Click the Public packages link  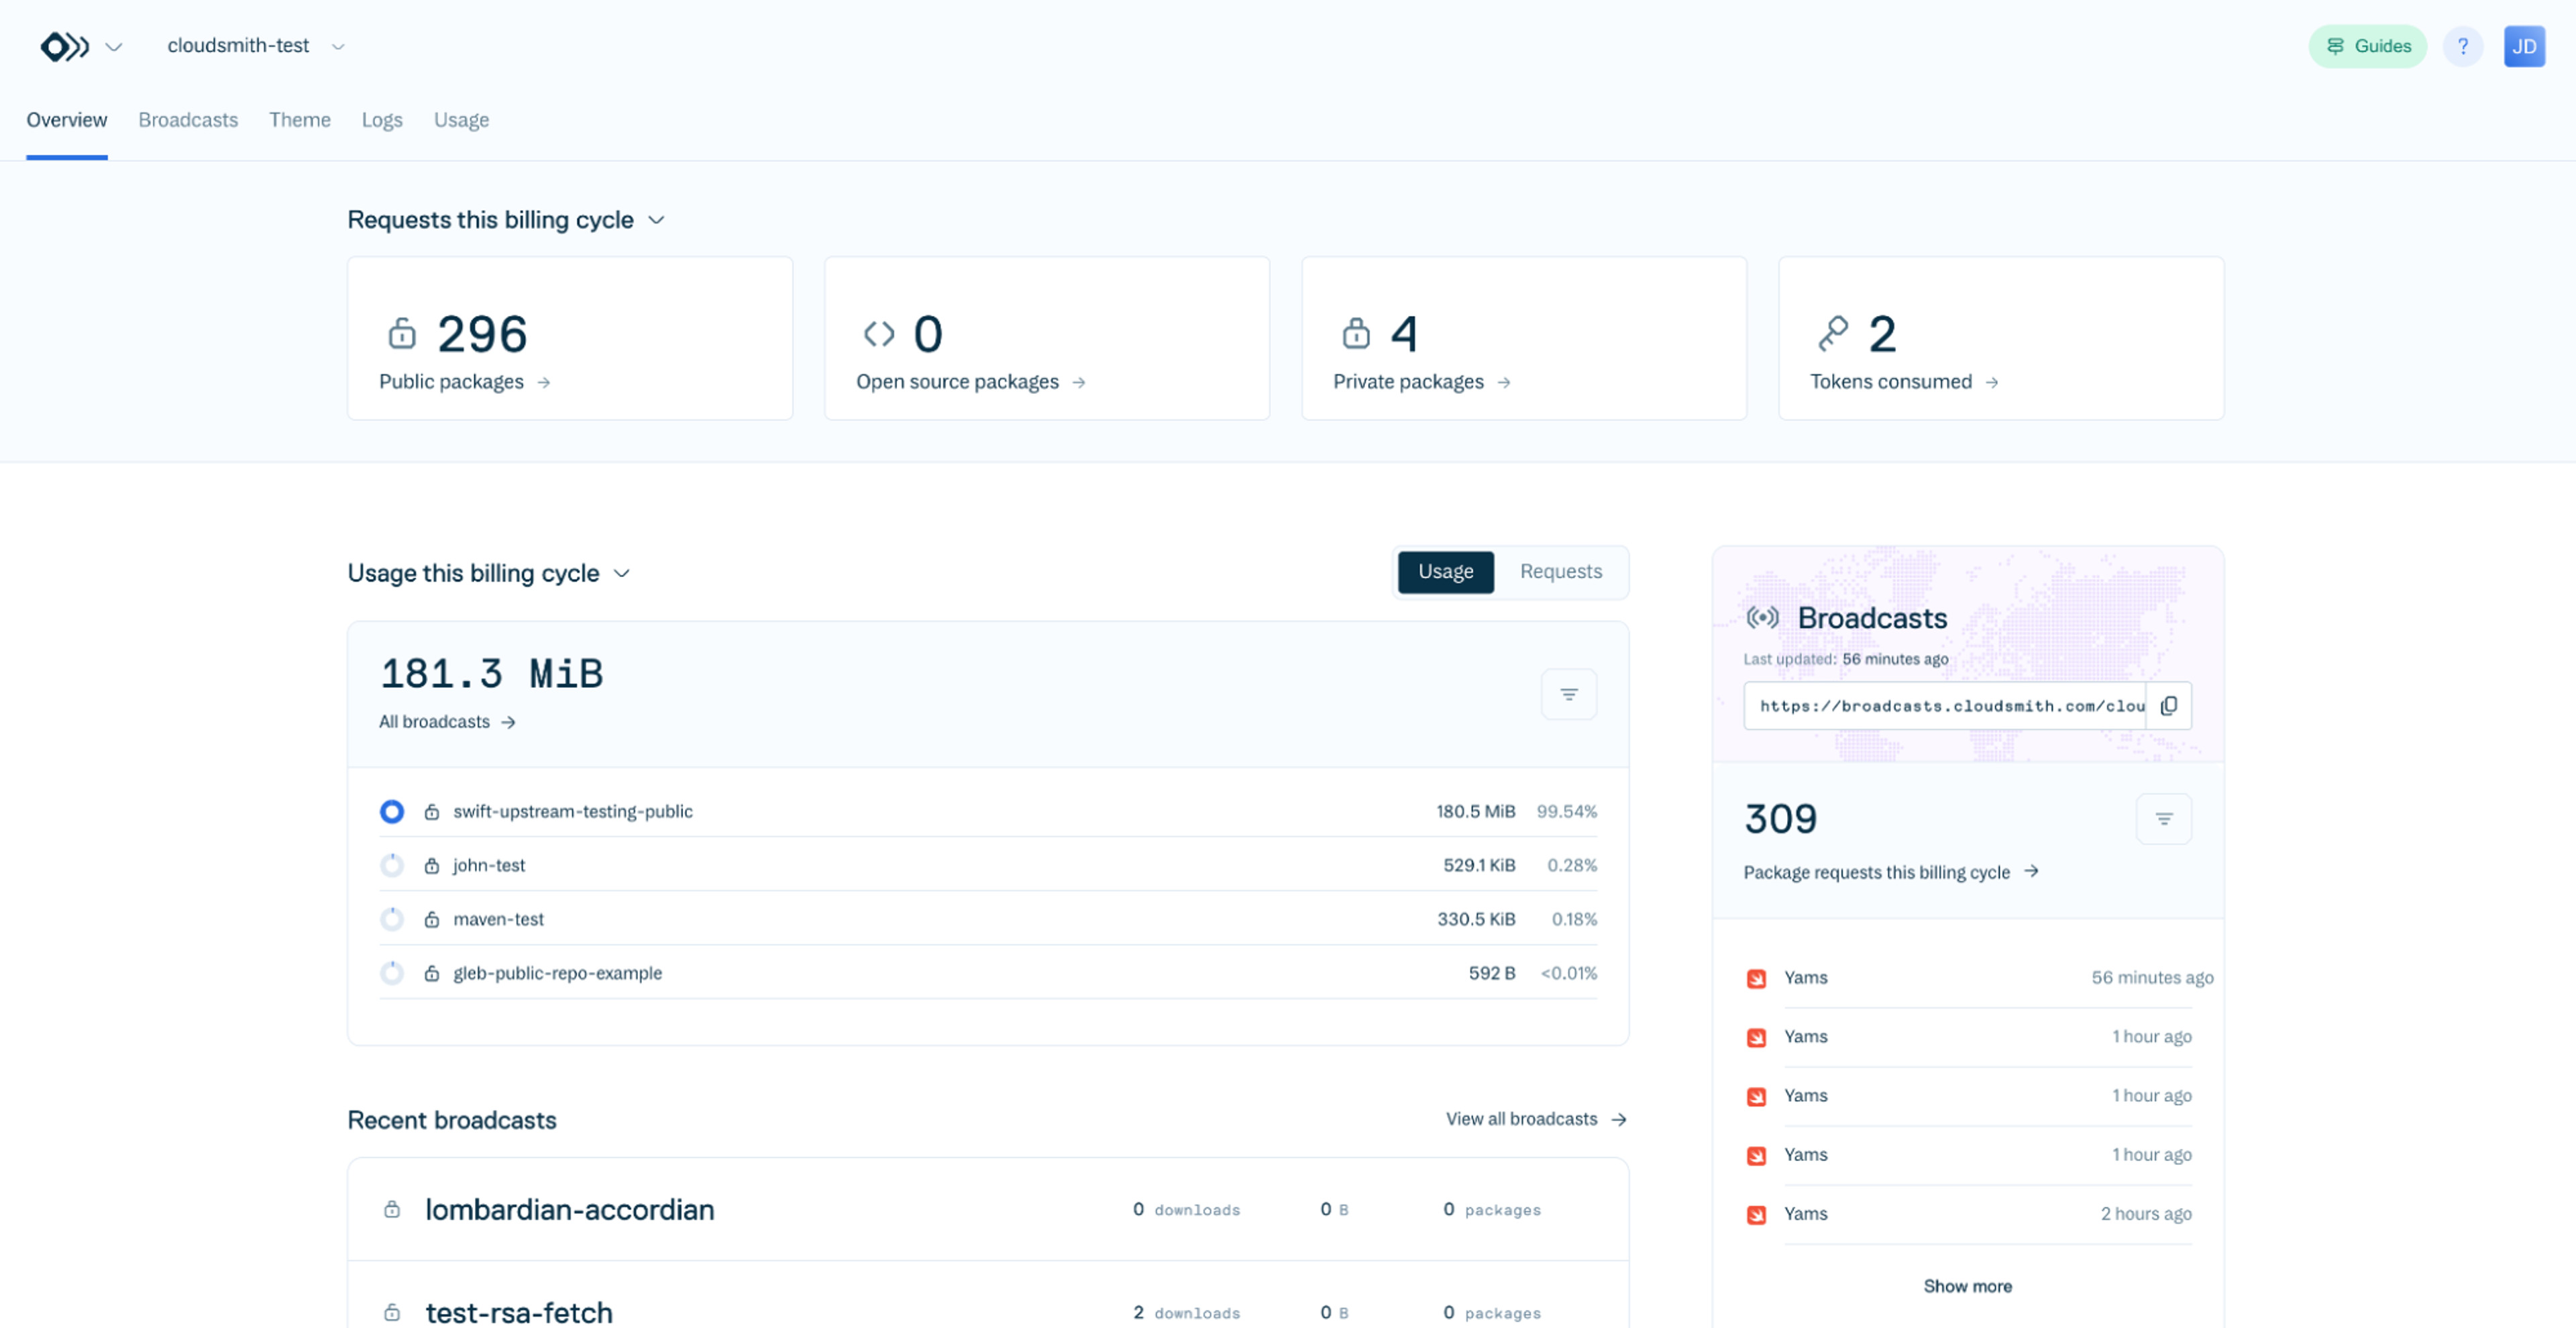point(465,382)
